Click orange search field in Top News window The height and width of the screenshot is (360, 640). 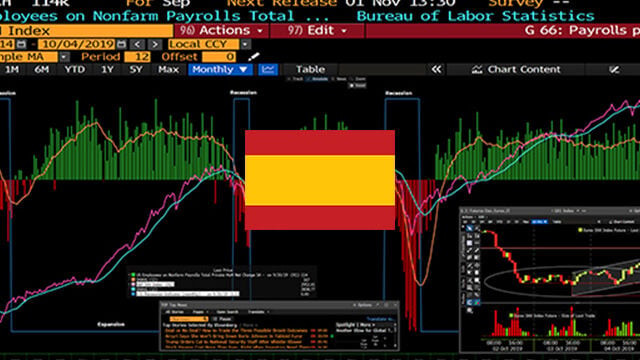point(189,319)
